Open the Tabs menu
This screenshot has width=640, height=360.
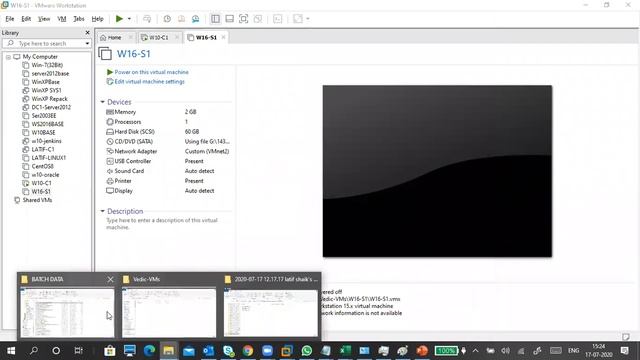[79, 19]
